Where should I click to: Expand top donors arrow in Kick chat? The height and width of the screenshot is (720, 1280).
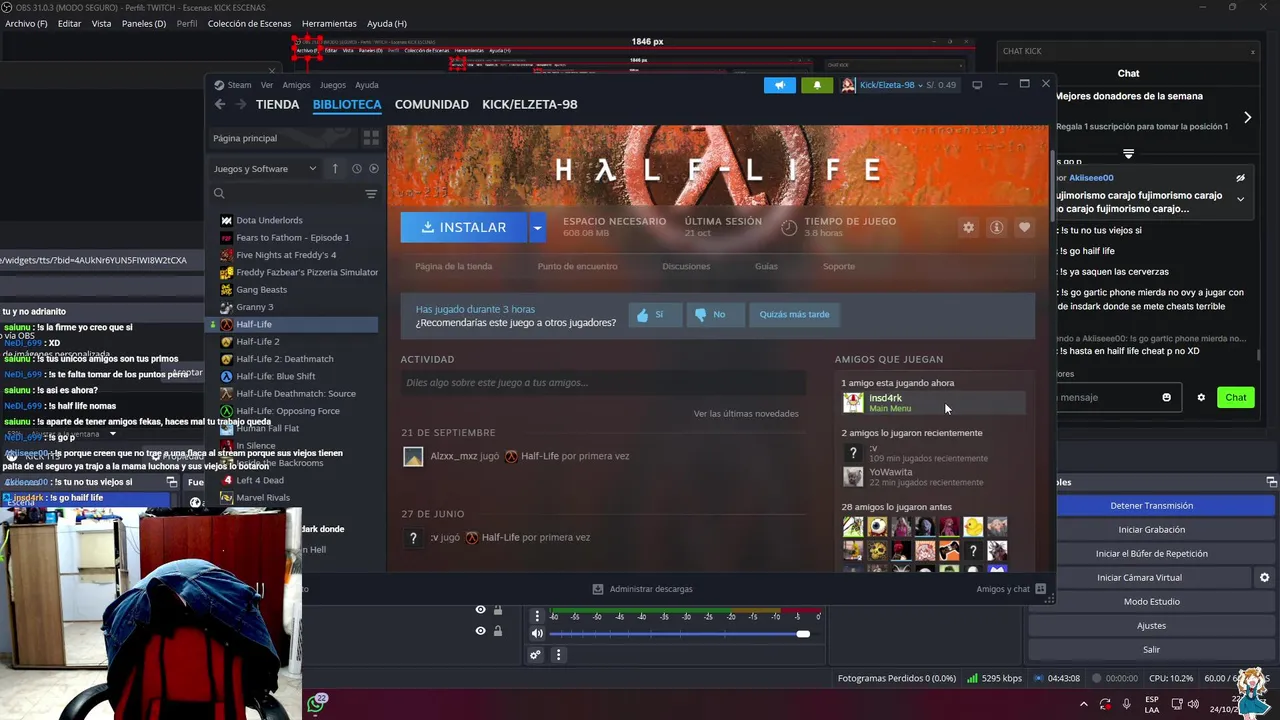[x=1247, y=117]
